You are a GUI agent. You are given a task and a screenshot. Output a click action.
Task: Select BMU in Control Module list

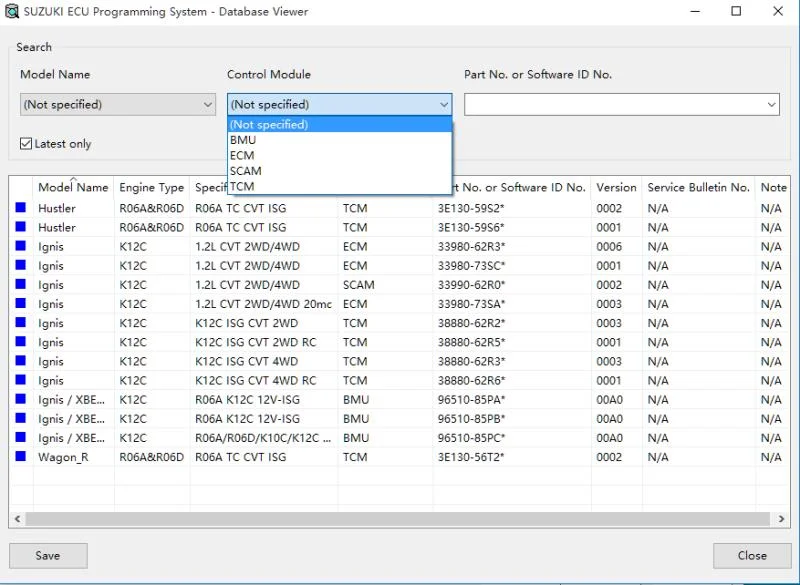point(340,140)
